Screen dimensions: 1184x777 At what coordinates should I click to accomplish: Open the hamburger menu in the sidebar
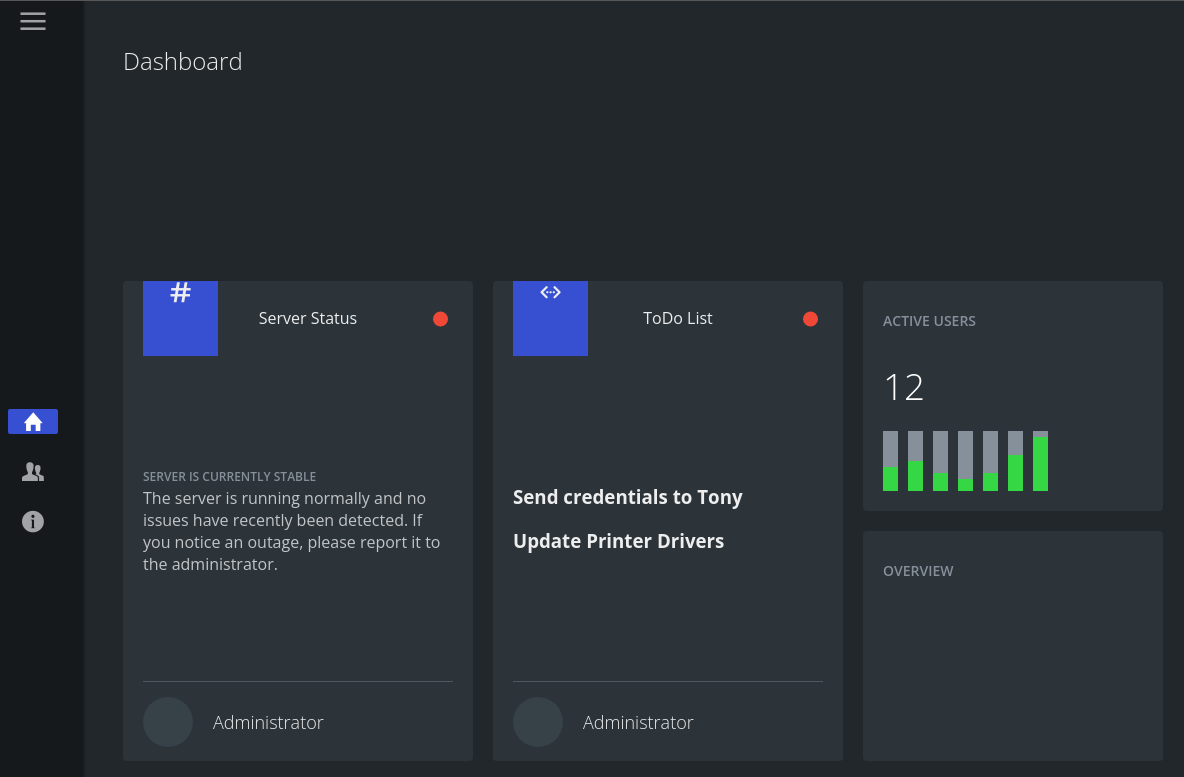tap(33, 21)
